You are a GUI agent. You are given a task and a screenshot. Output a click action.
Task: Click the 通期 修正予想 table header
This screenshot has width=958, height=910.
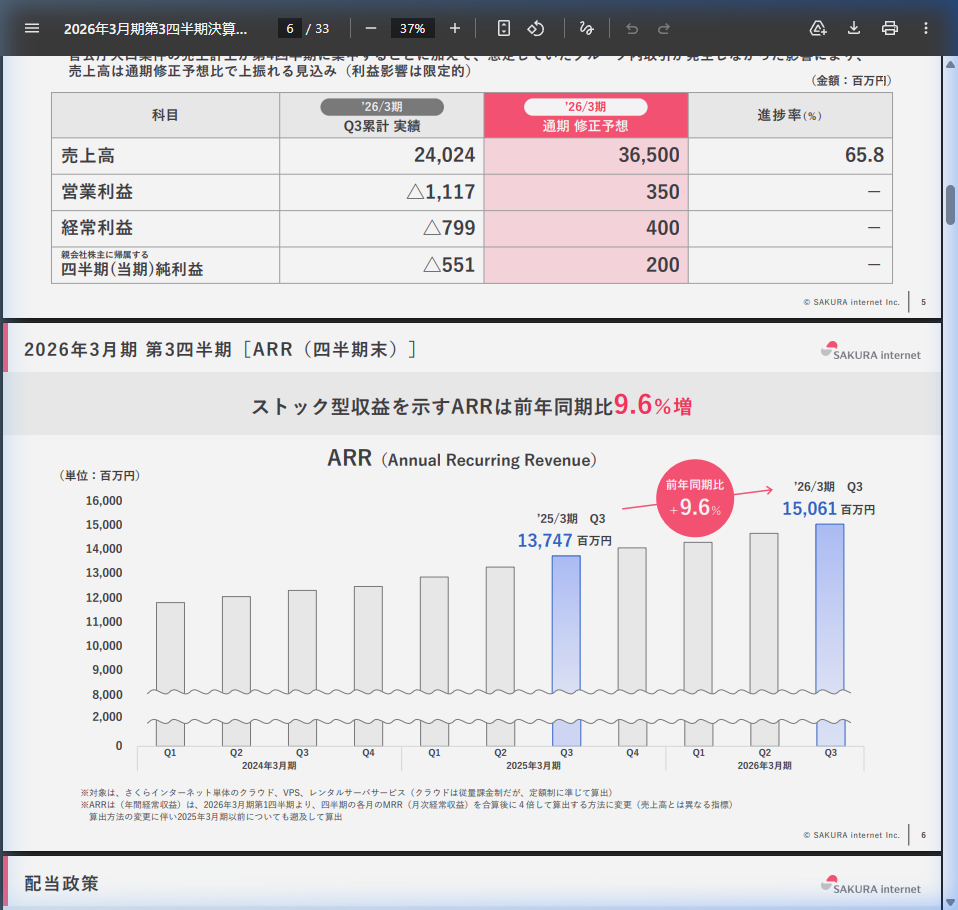[x=586, y=116]
